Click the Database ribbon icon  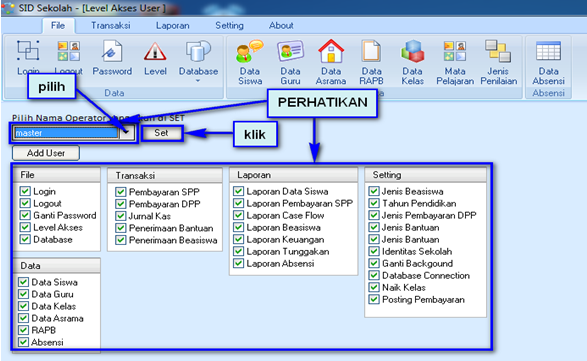pyautogui.click(x=198, y=51)
